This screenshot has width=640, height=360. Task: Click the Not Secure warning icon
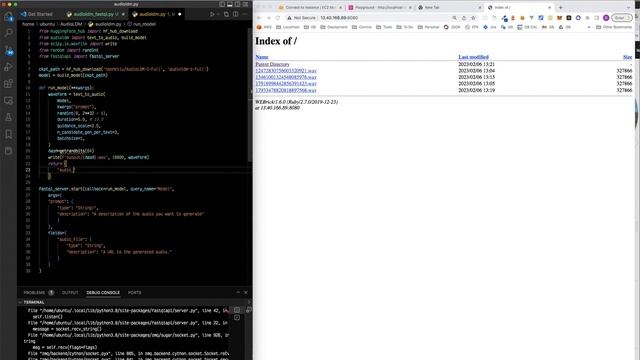289,18
